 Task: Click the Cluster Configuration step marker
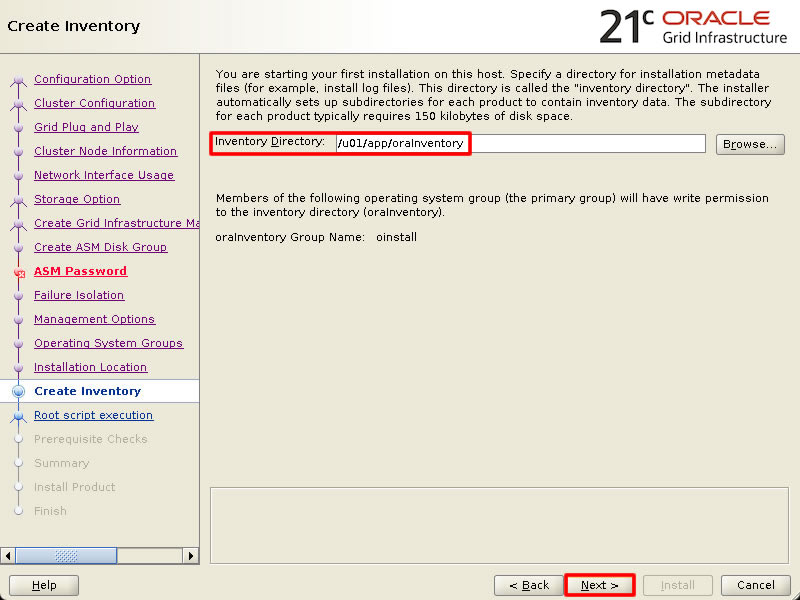tap(18, 104)
